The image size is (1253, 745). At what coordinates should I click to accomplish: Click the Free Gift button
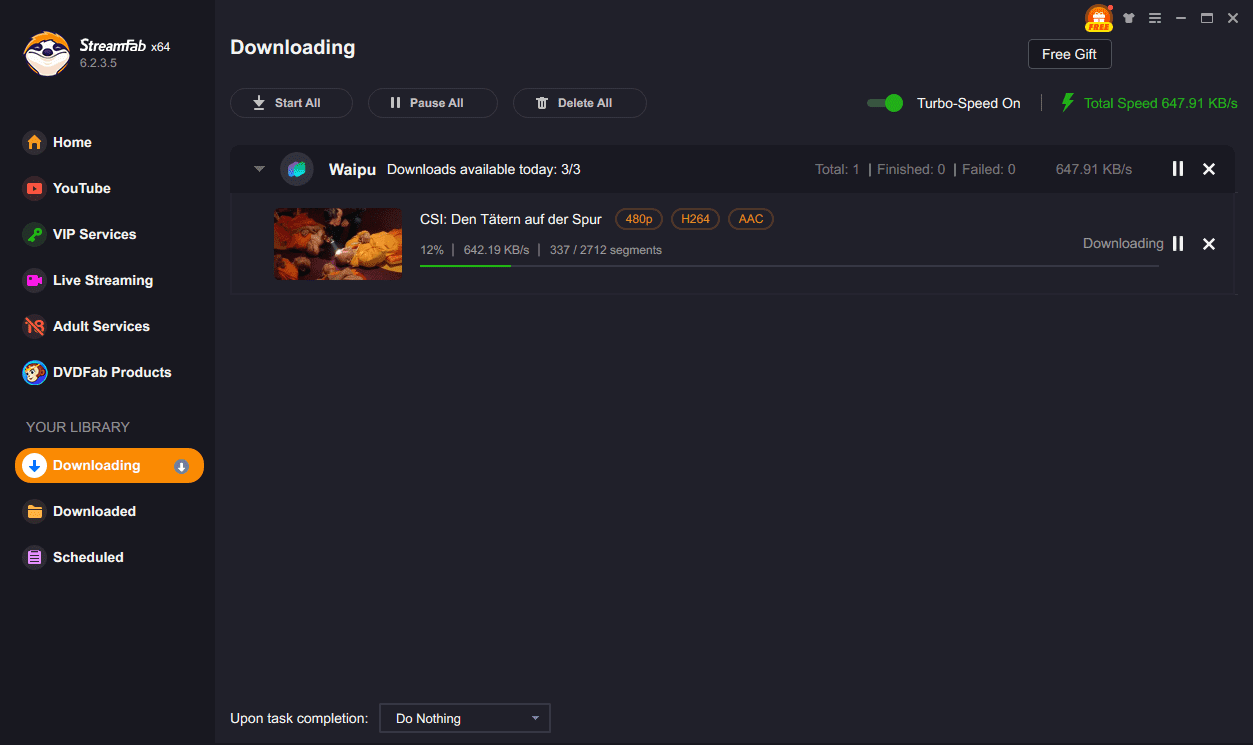pyautogui.click(x=1069, y=54)
